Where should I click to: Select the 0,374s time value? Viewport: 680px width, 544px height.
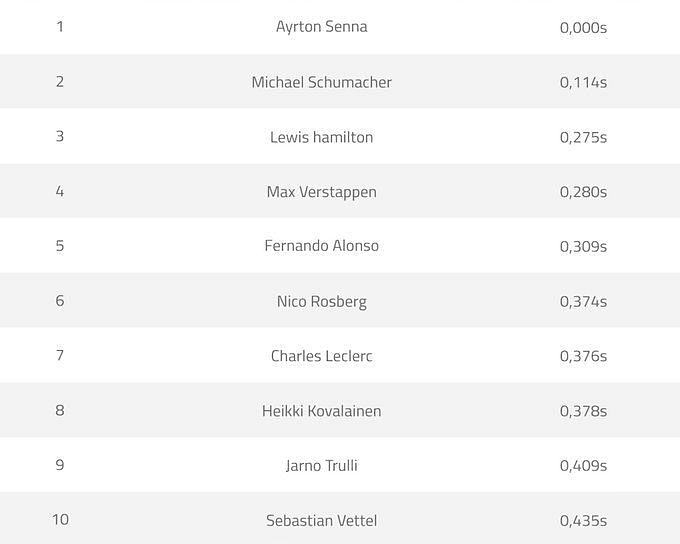583,301
